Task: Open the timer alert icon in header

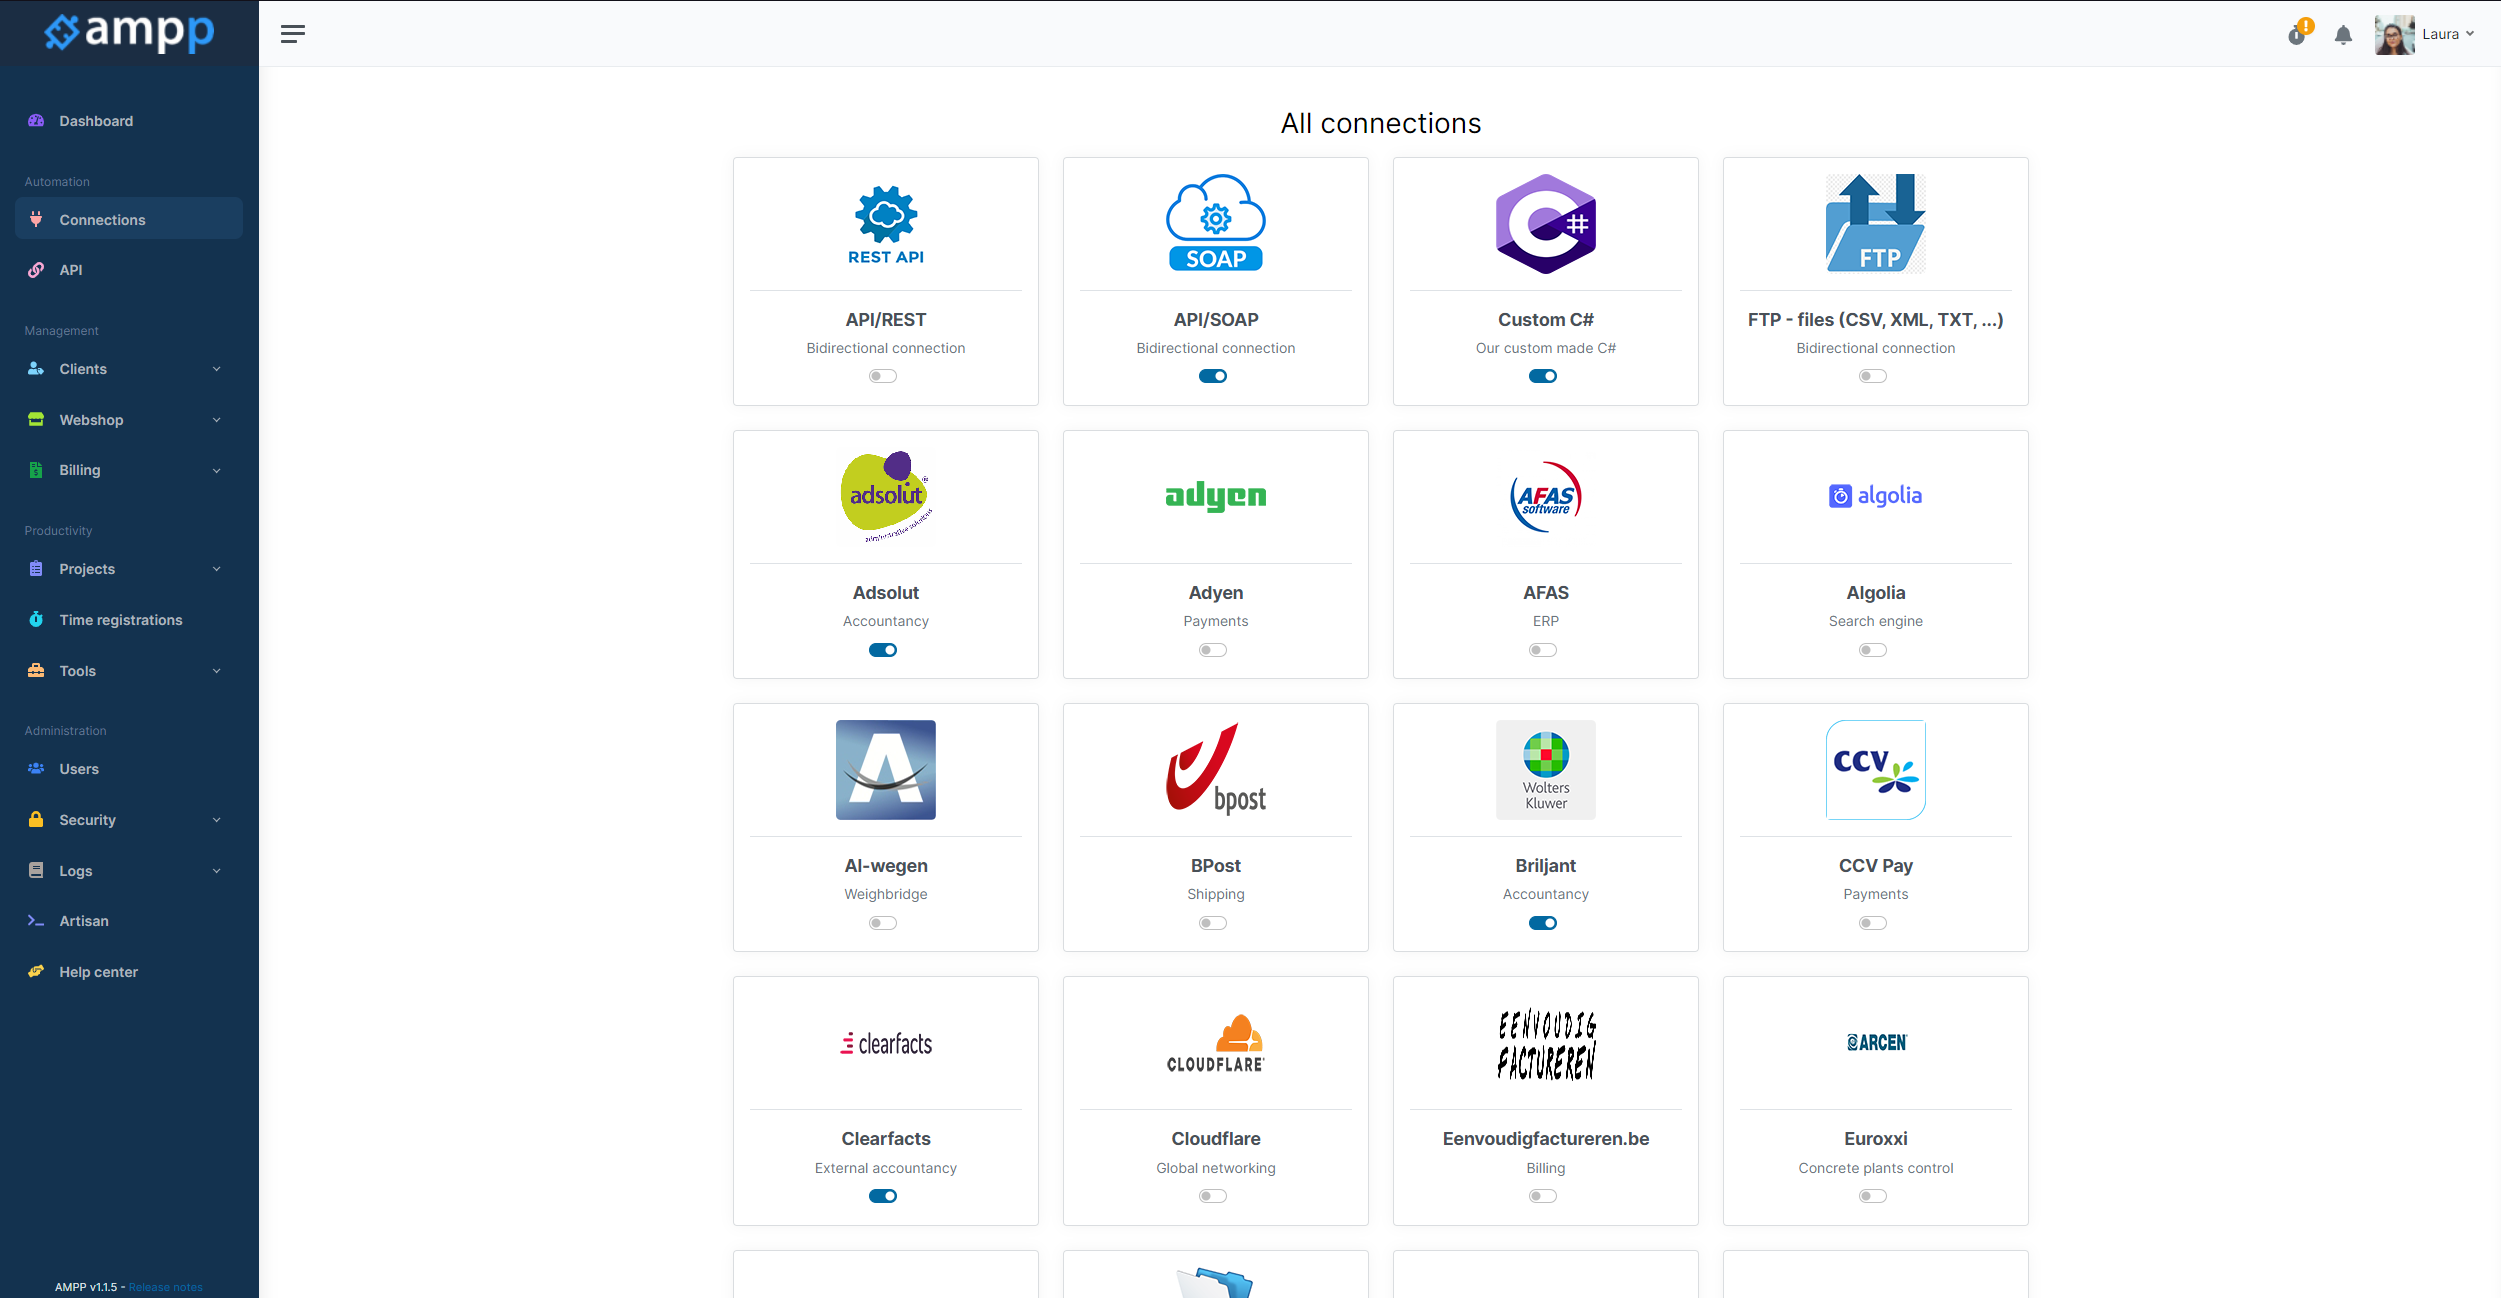Action: click(2298, 34)
